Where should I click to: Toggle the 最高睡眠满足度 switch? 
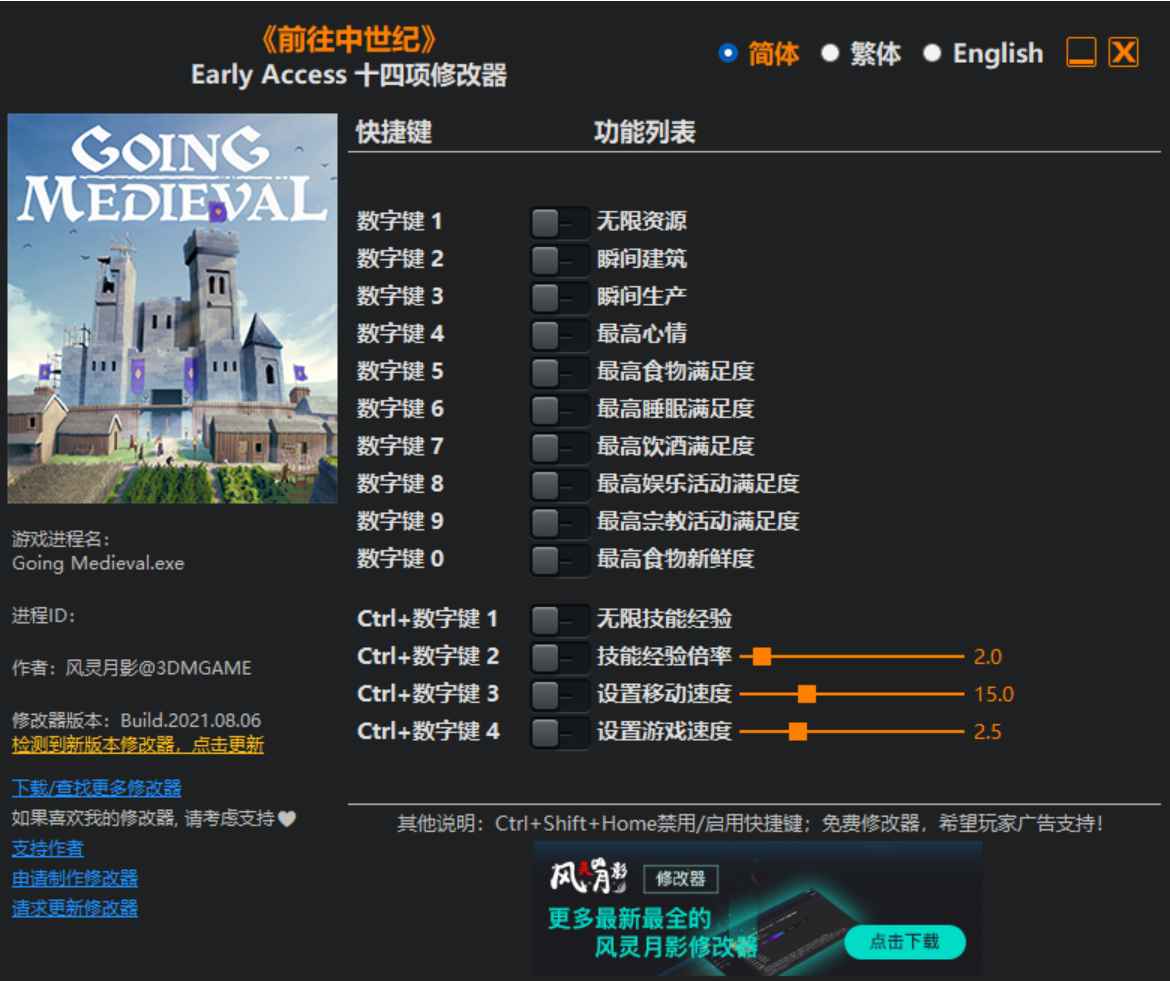coord(558,409)
